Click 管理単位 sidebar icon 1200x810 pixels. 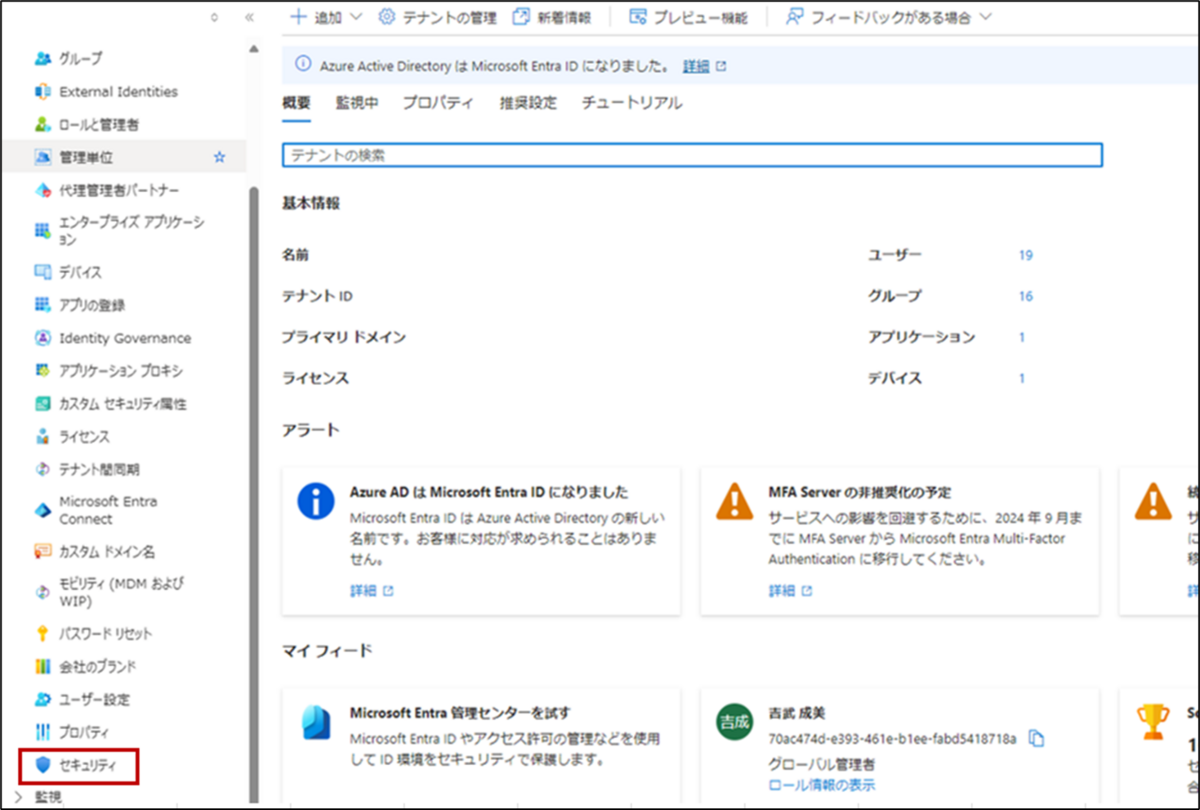click(x=42, y=157)
